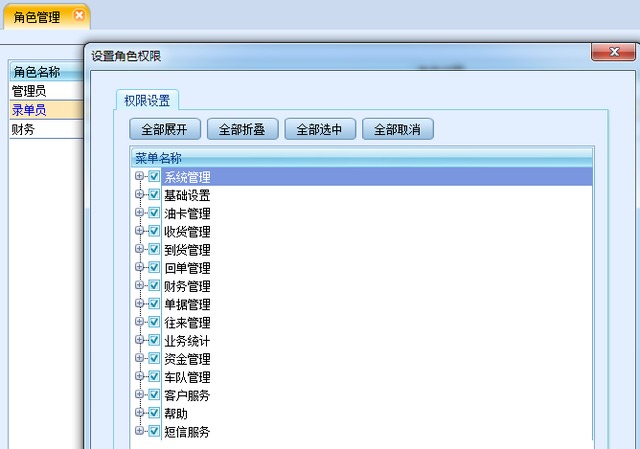Expand the 车队管理 tree node
Viewport: 640px width, 449px height.
tap(140, 376)
